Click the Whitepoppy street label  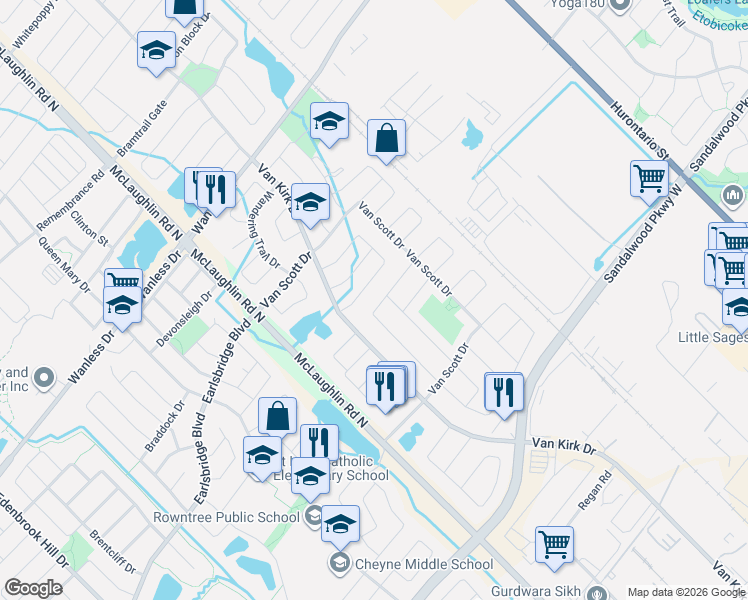click(x=34, y=24)
